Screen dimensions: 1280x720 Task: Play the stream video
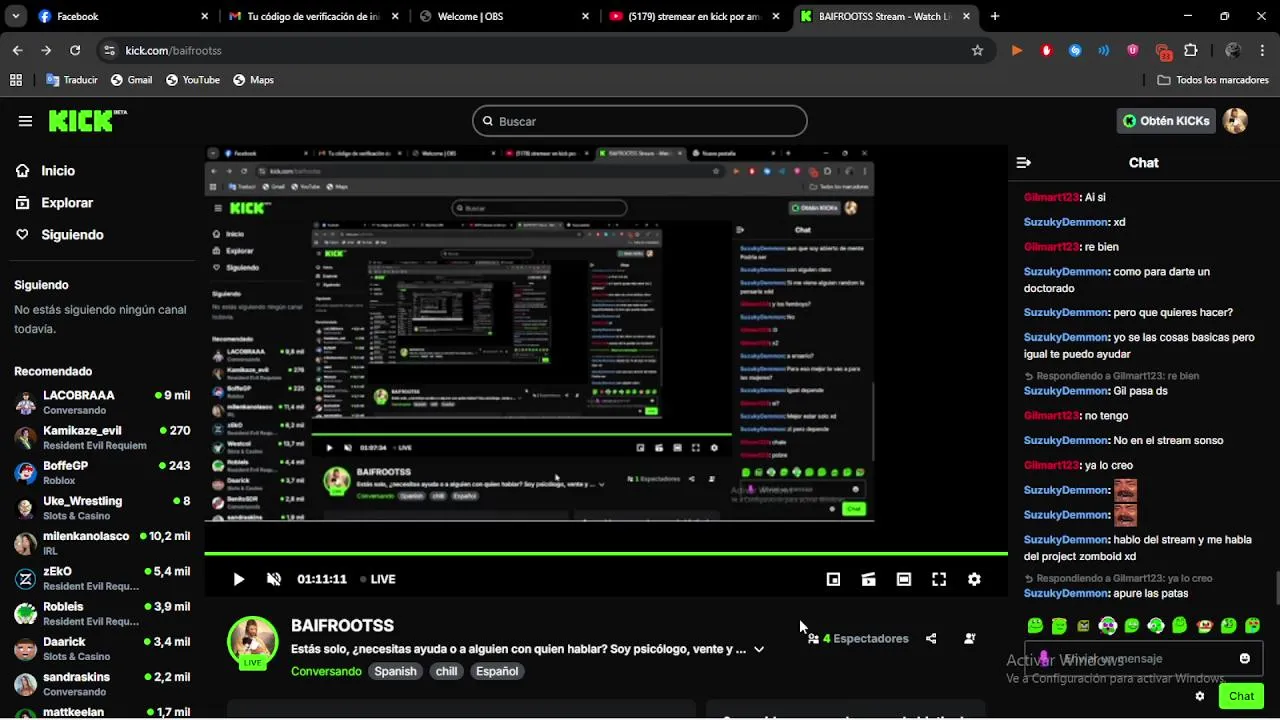238,579
